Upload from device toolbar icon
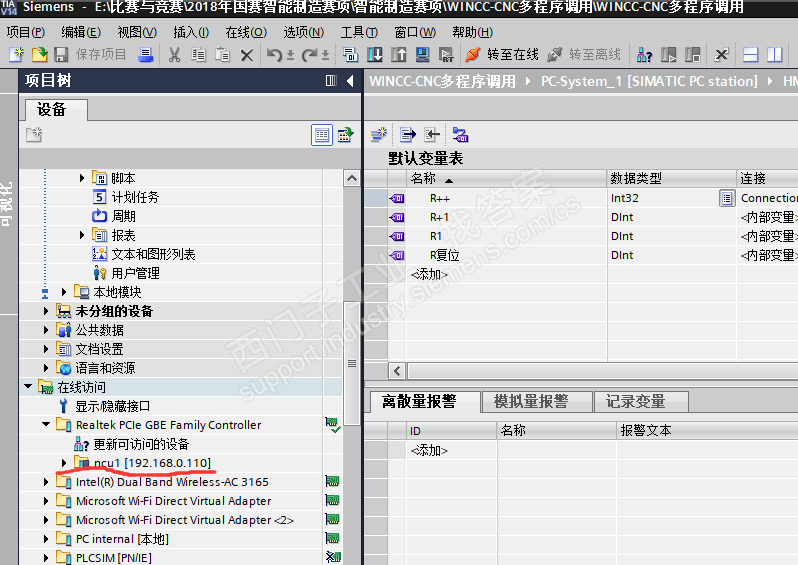 398,54
